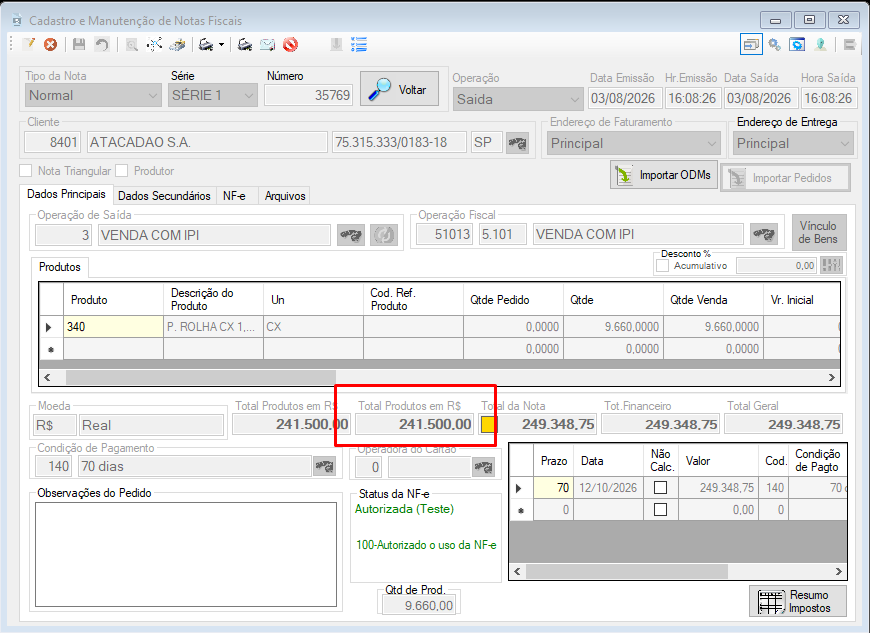The height and width of the screenshot is (633, 870).
Task: Click products grid horizontal scrollbar left arrow
Action: tap(47, 377)
